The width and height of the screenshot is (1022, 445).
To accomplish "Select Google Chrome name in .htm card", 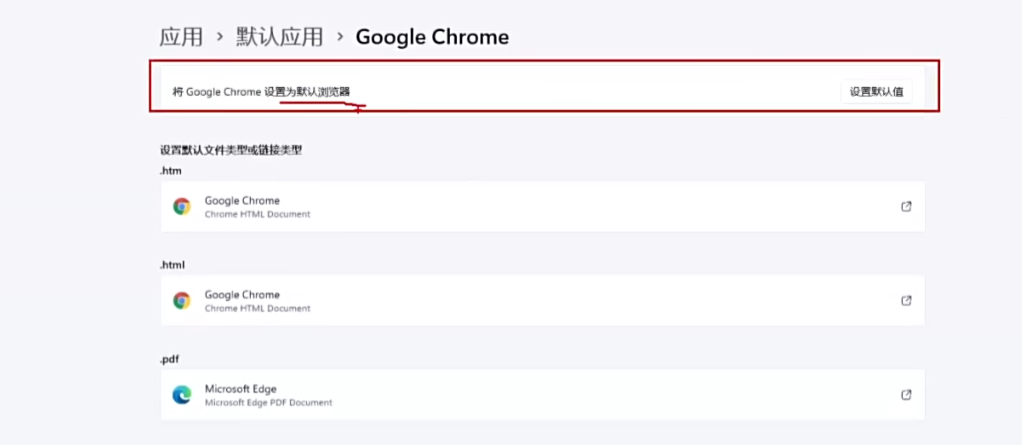I will 242,201.
